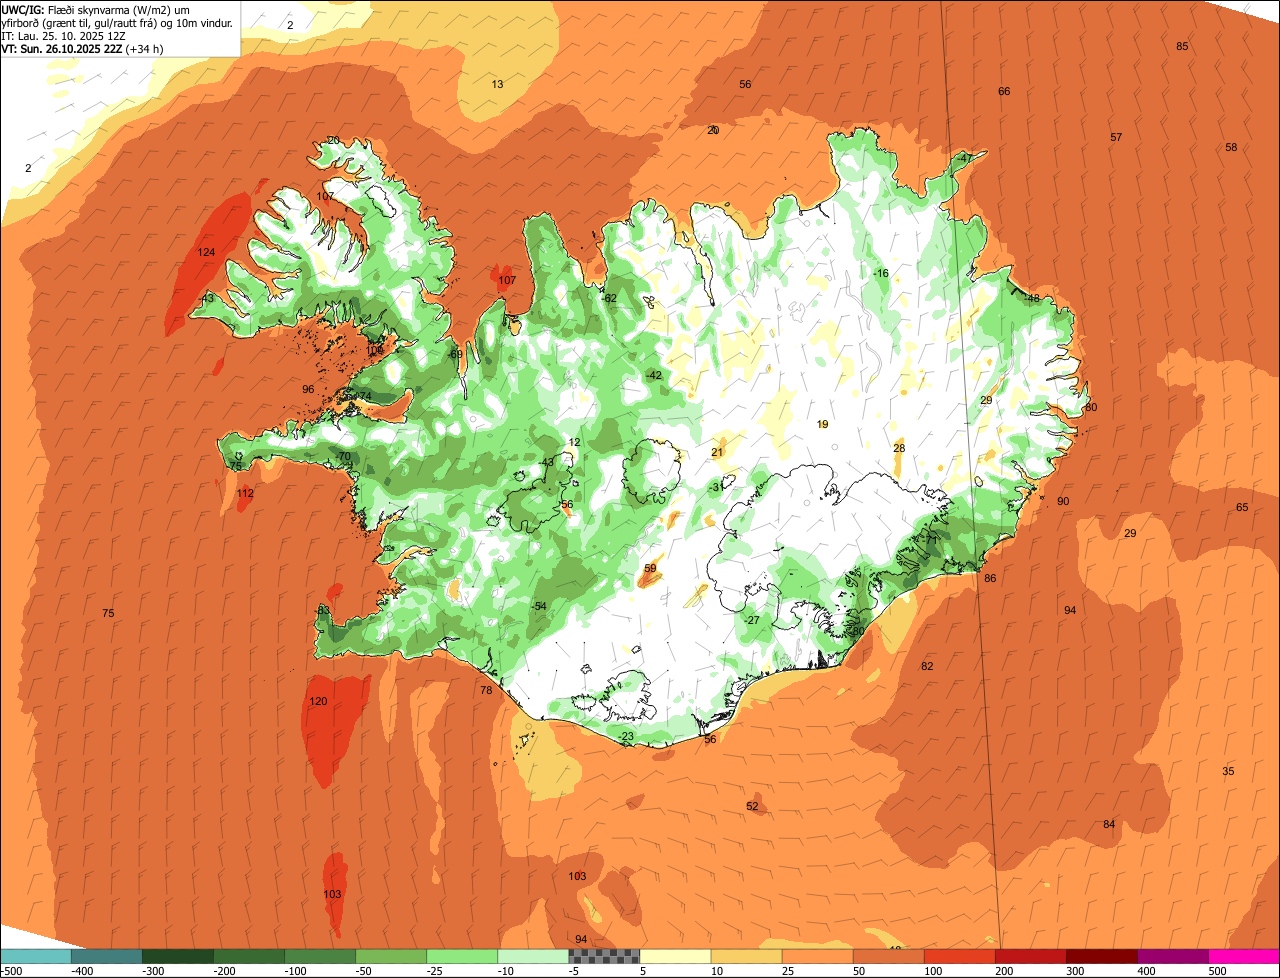1280x978 pixels.
Task: Select the dark maroon swatch above 300
Action: [x=1102, y=957]
